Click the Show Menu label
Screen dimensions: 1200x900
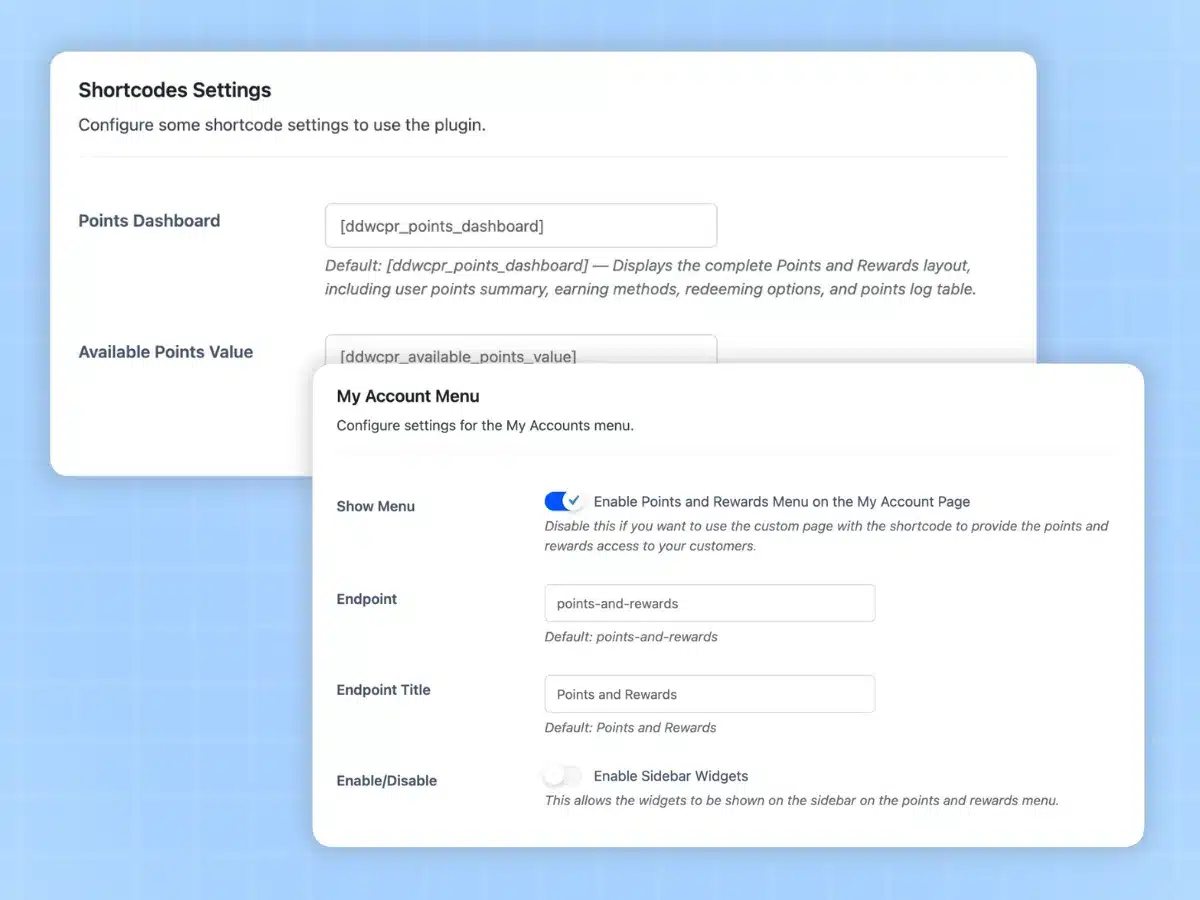375,506
